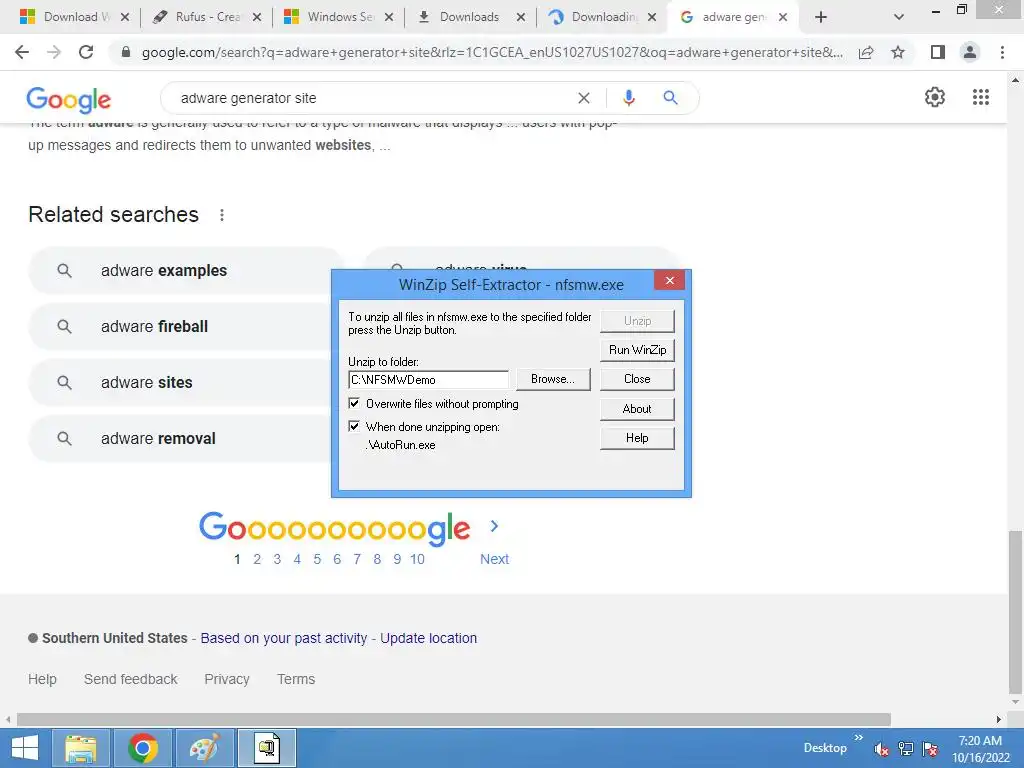
Task: Click Chrome address bar URL
Action: [x=492, y=52]
